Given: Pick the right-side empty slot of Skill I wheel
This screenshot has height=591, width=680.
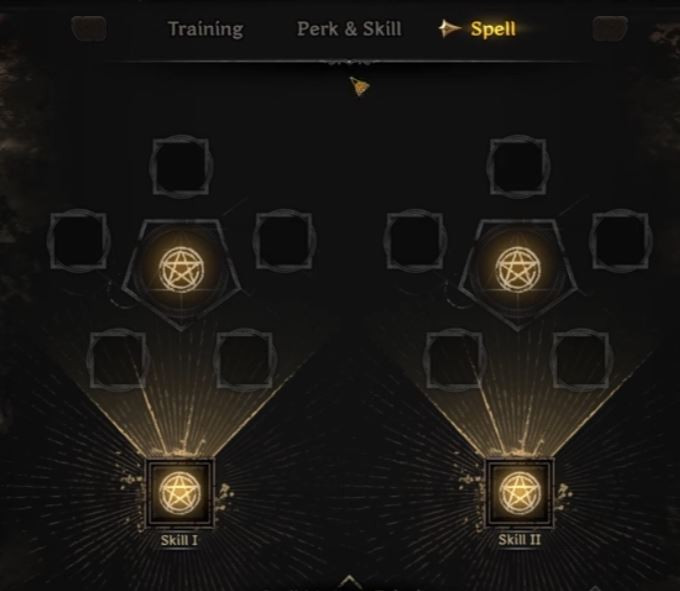Looking at the screenshot, I should tap(284, 241).
